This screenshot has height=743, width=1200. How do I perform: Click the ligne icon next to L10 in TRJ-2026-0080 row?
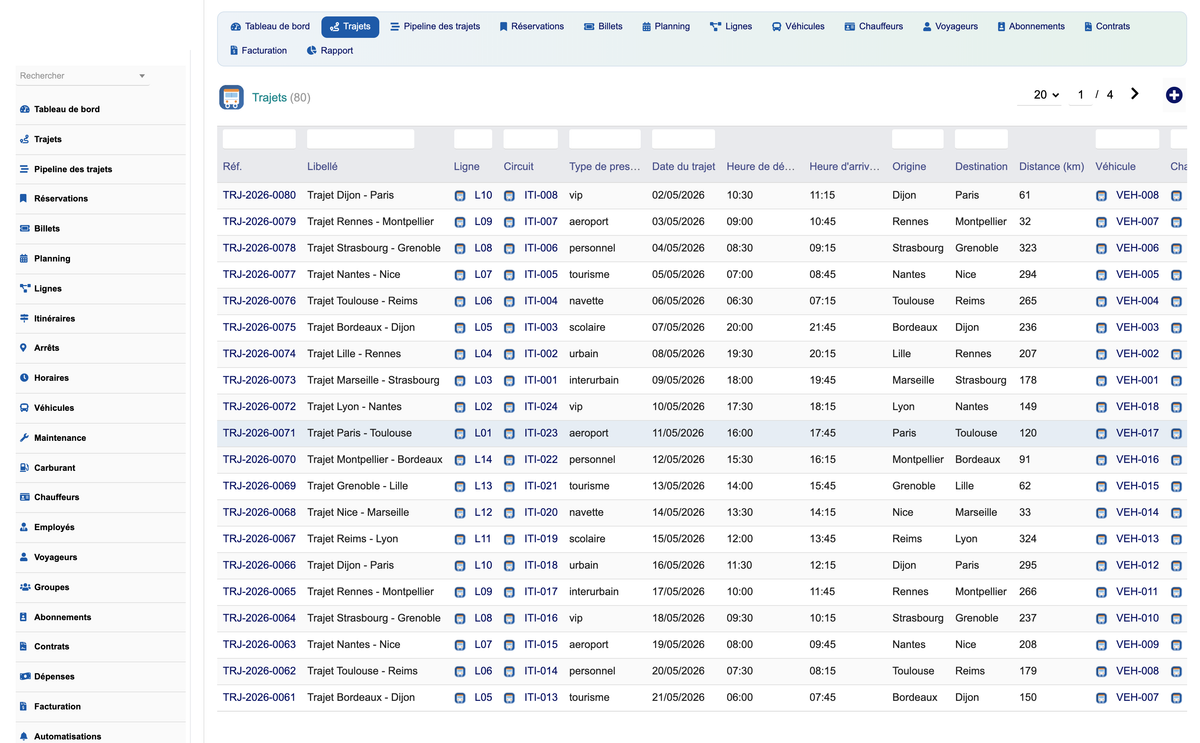pyautogui.click(x=460, y=196)
